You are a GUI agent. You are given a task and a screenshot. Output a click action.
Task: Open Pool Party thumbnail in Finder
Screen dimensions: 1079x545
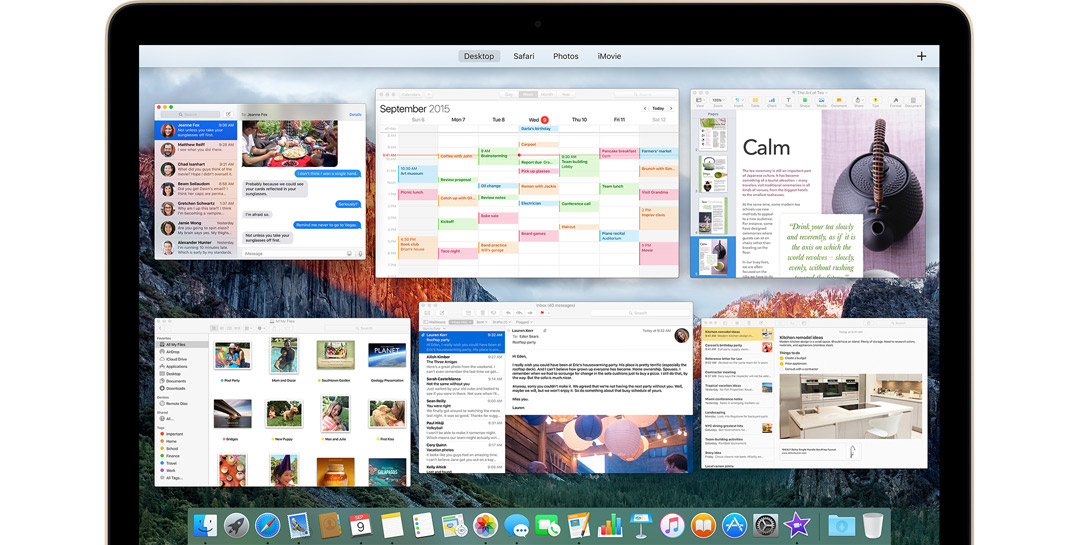click(232, 356)
